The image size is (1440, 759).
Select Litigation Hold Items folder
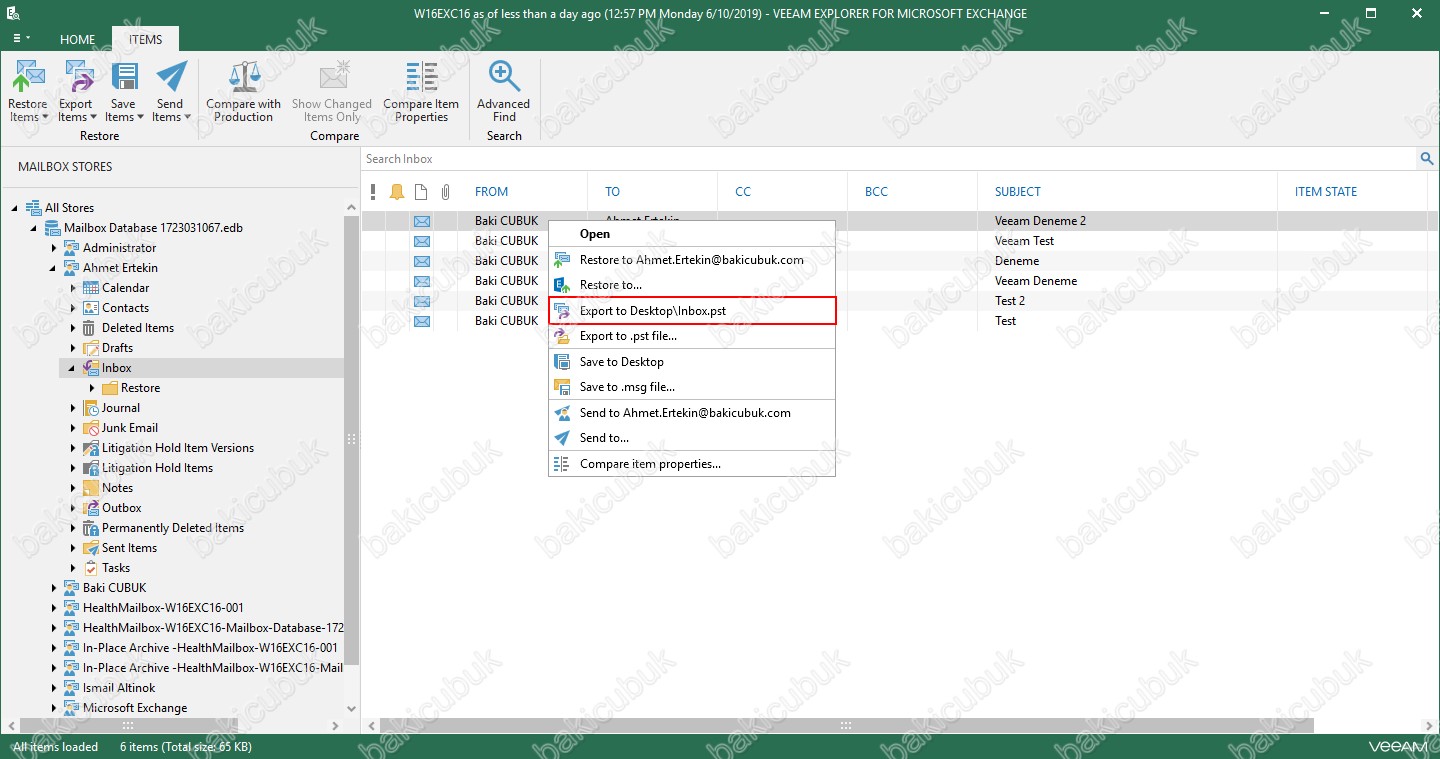click(157, 468)
